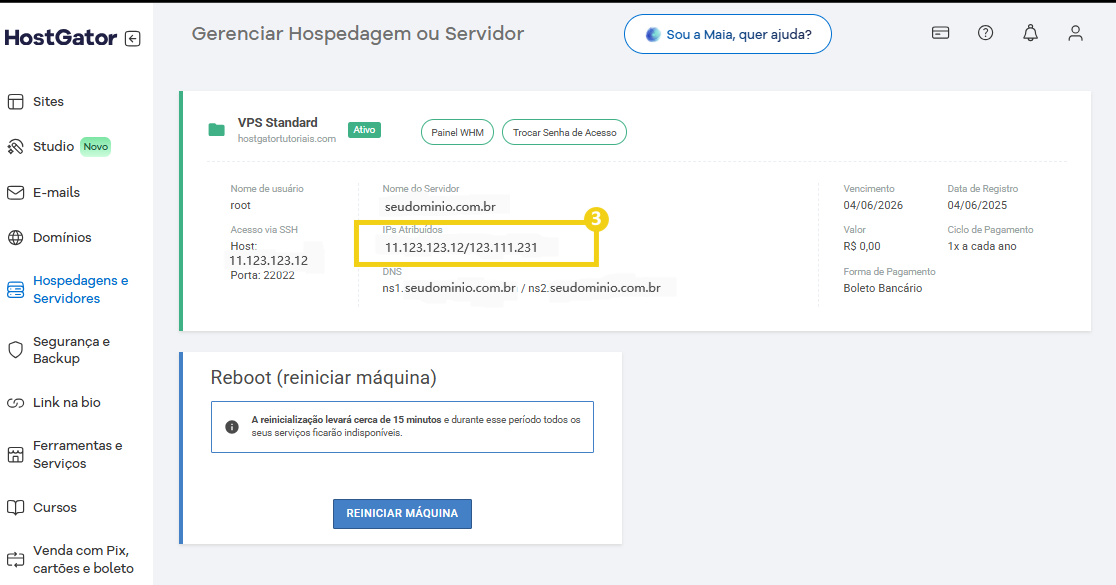1116x585 pixels.
Task: Show notifications via the bell icon
Action: pos(1031,33)
